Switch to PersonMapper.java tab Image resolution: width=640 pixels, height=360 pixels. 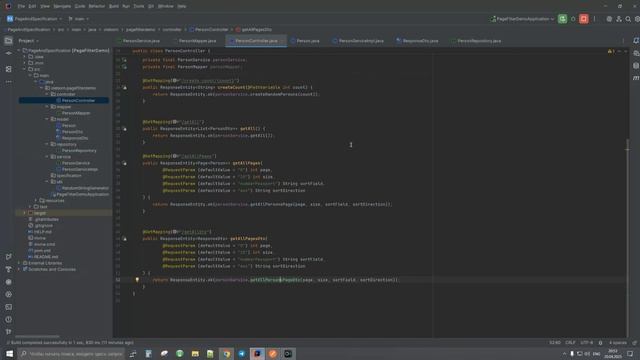[195, 41]
